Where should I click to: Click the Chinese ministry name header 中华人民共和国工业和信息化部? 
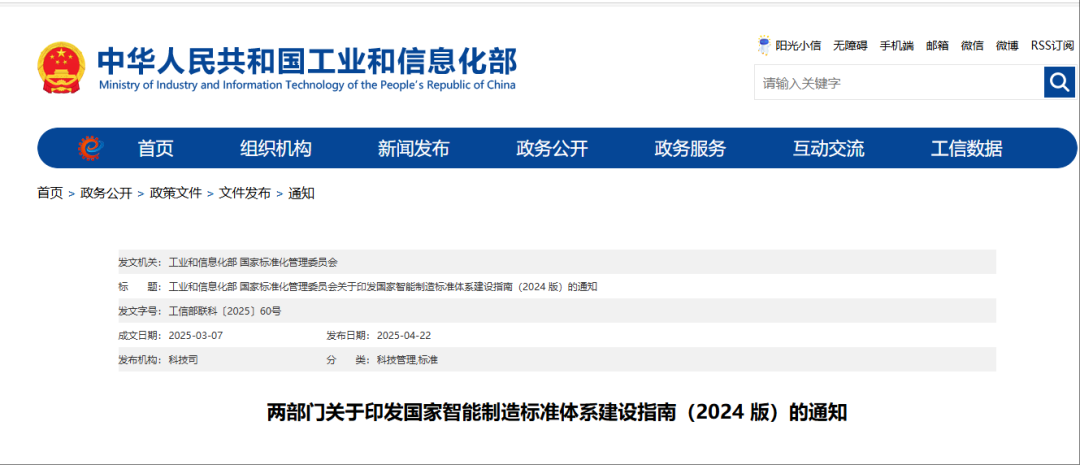(x=307, y=61)
